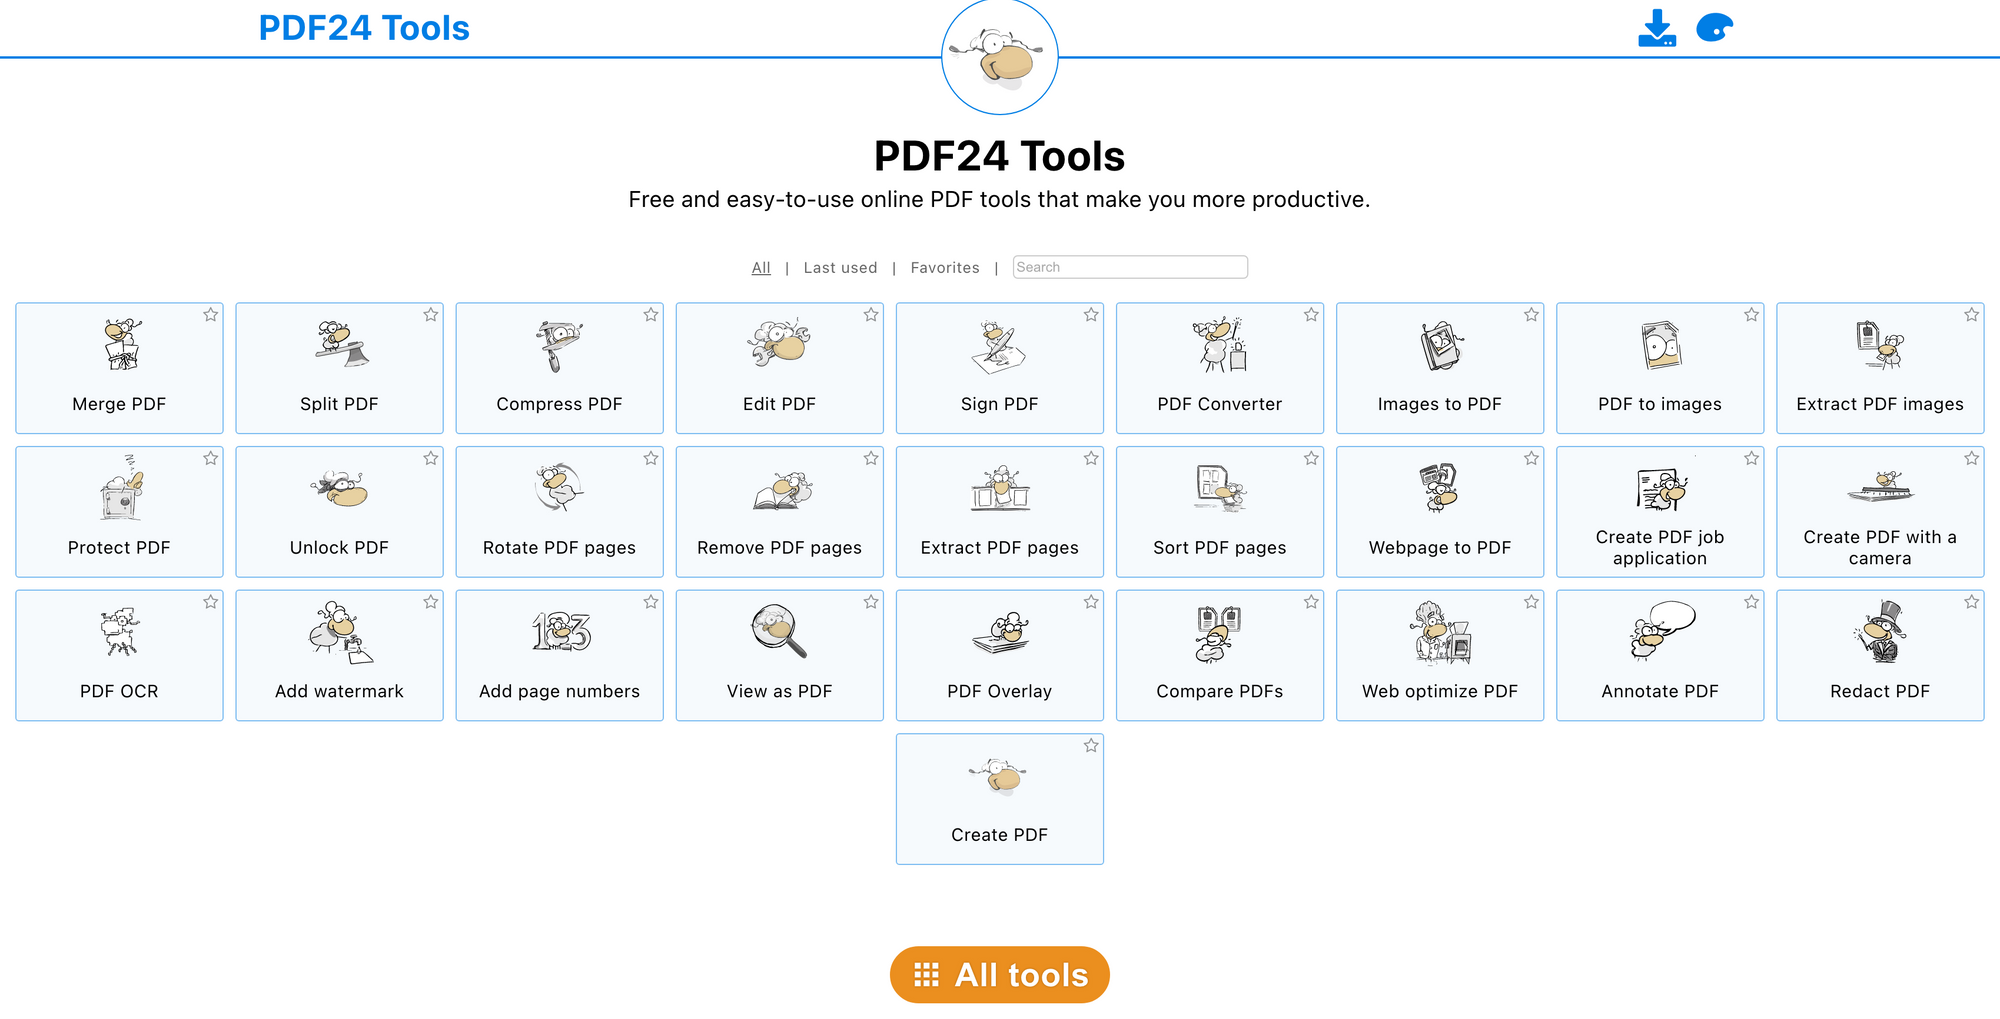Open the Add watermark tool icon
This screenshot has height=1019, width=2000.
point(340,632)
